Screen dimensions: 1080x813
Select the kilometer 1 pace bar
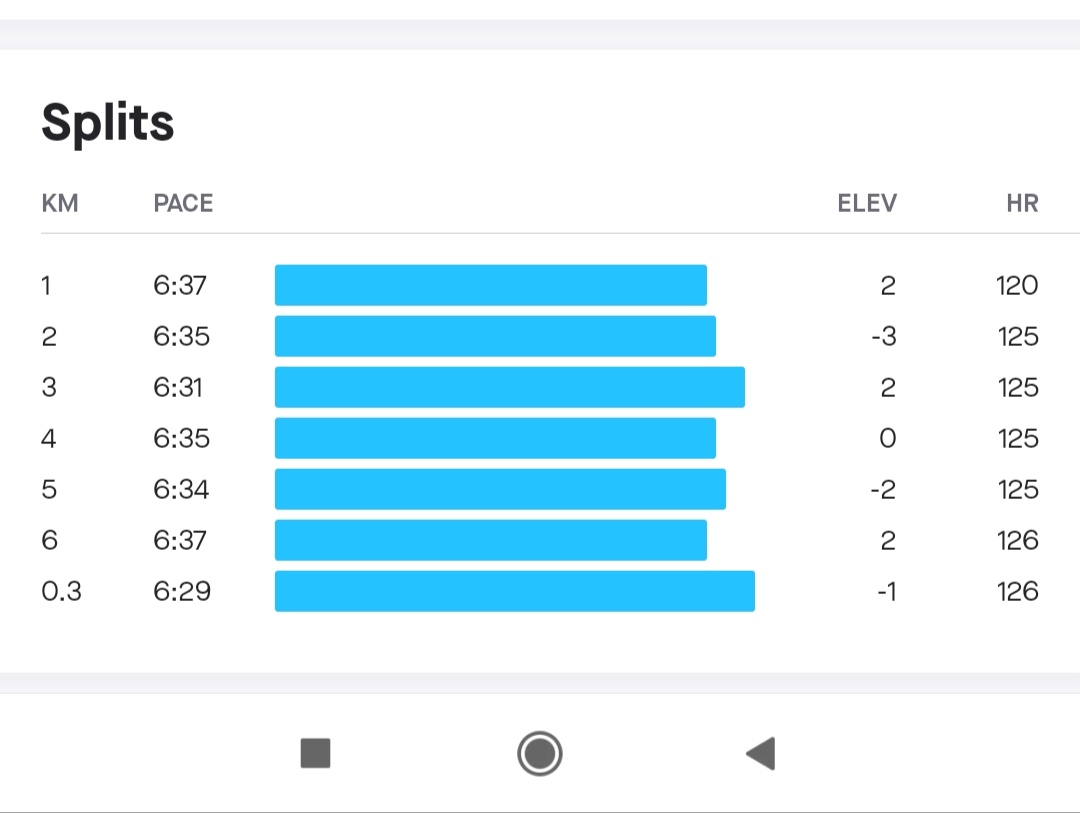tap(490, 285)
